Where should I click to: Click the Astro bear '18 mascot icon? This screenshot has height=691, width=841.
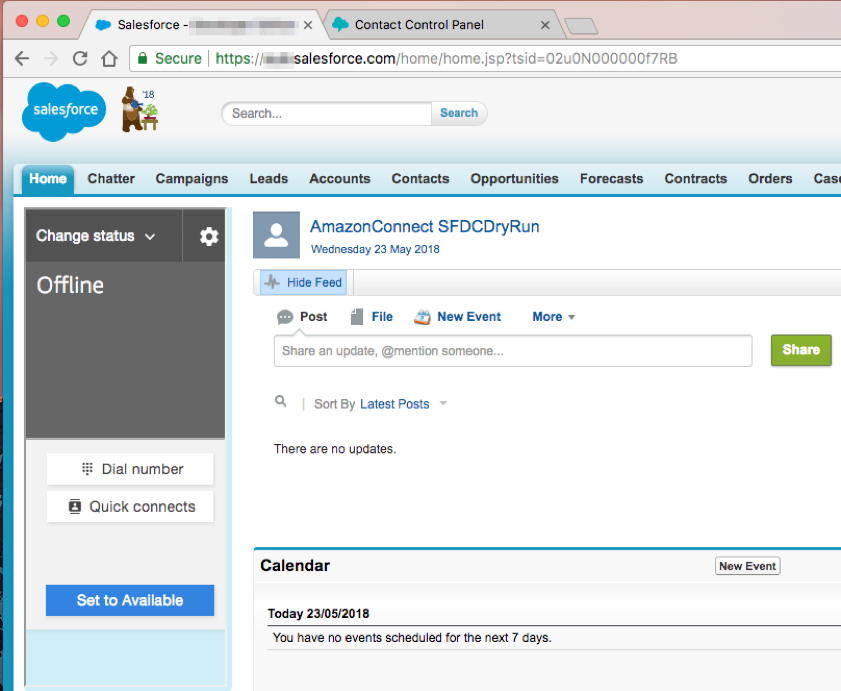[139, 109]
